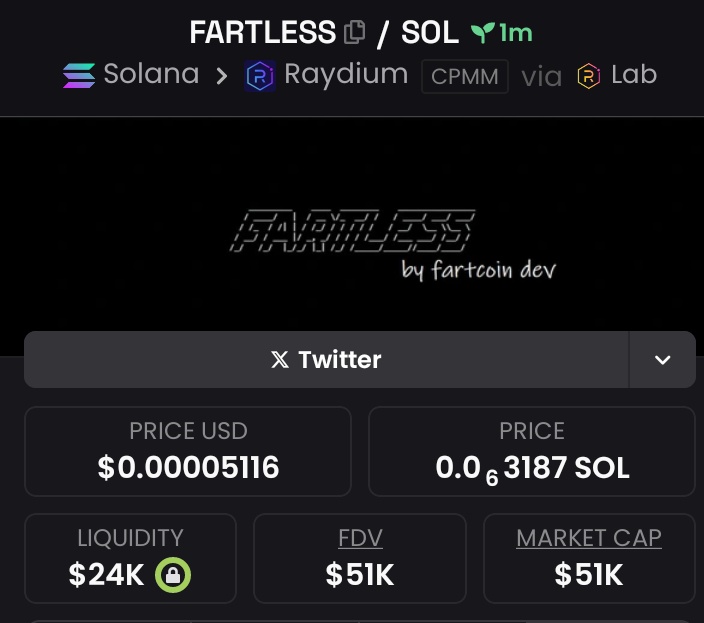Click the underlined MARKET CAP label
Image resolution: width=704 pixels, height=623 pixels.
pyautogui.click(x=589, y=538)
